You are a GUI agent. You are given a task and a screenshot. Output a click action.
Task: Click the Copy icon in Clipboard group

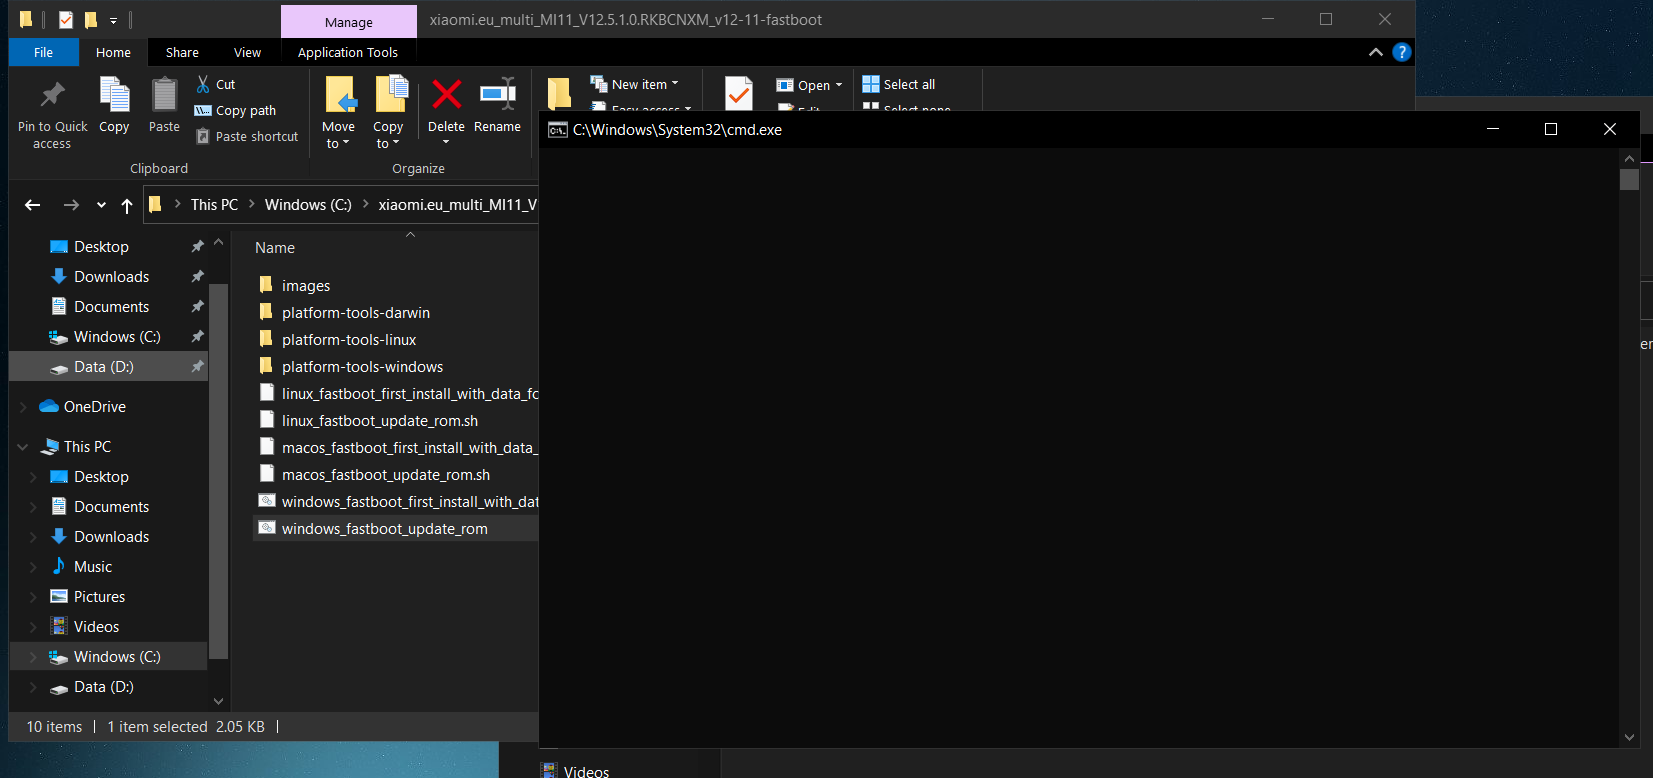(114, 96)
